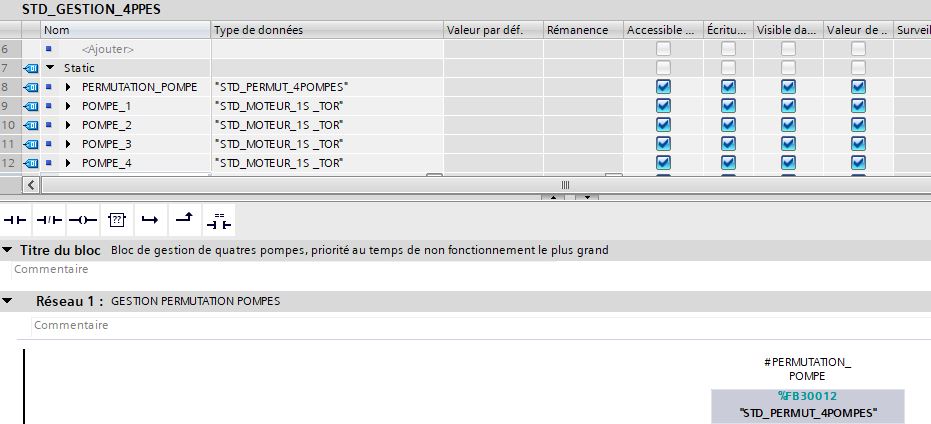
Task: Insert the comparison contact from the toolbar
Action: 219,220
